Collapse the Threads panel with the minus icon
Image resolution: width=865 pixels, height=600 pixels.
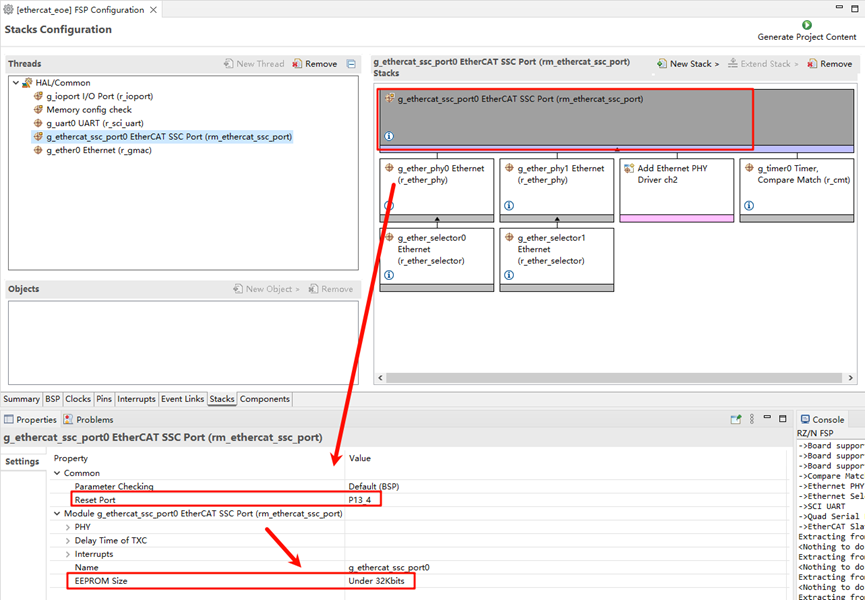click(x=351, y=64)
